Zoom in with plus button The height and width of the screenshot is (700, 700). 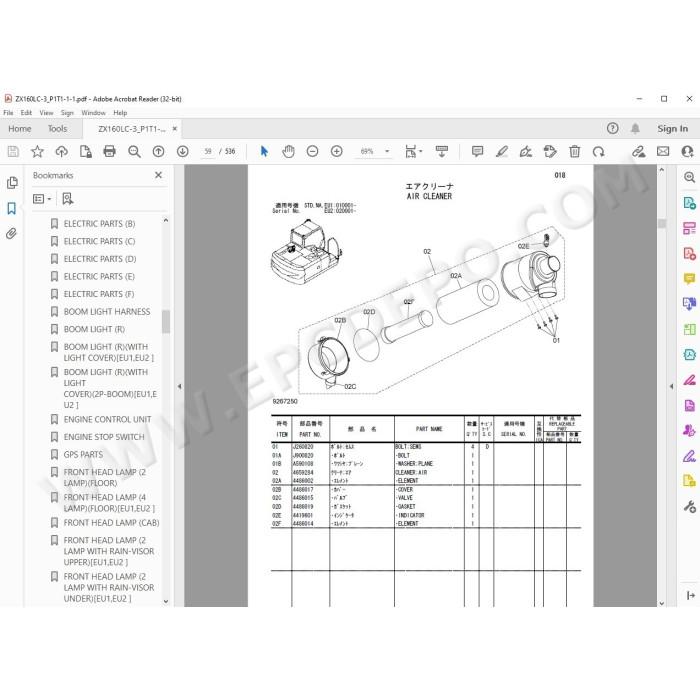click(337, 152)
